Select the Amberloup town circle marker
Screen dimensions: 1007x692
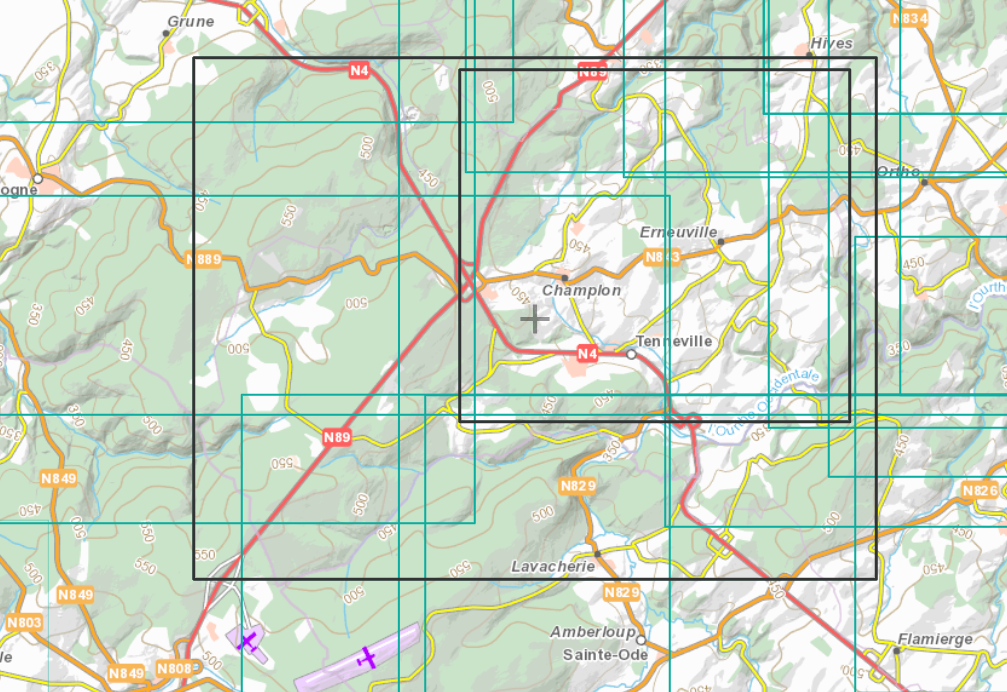click(x=641, y=640)
